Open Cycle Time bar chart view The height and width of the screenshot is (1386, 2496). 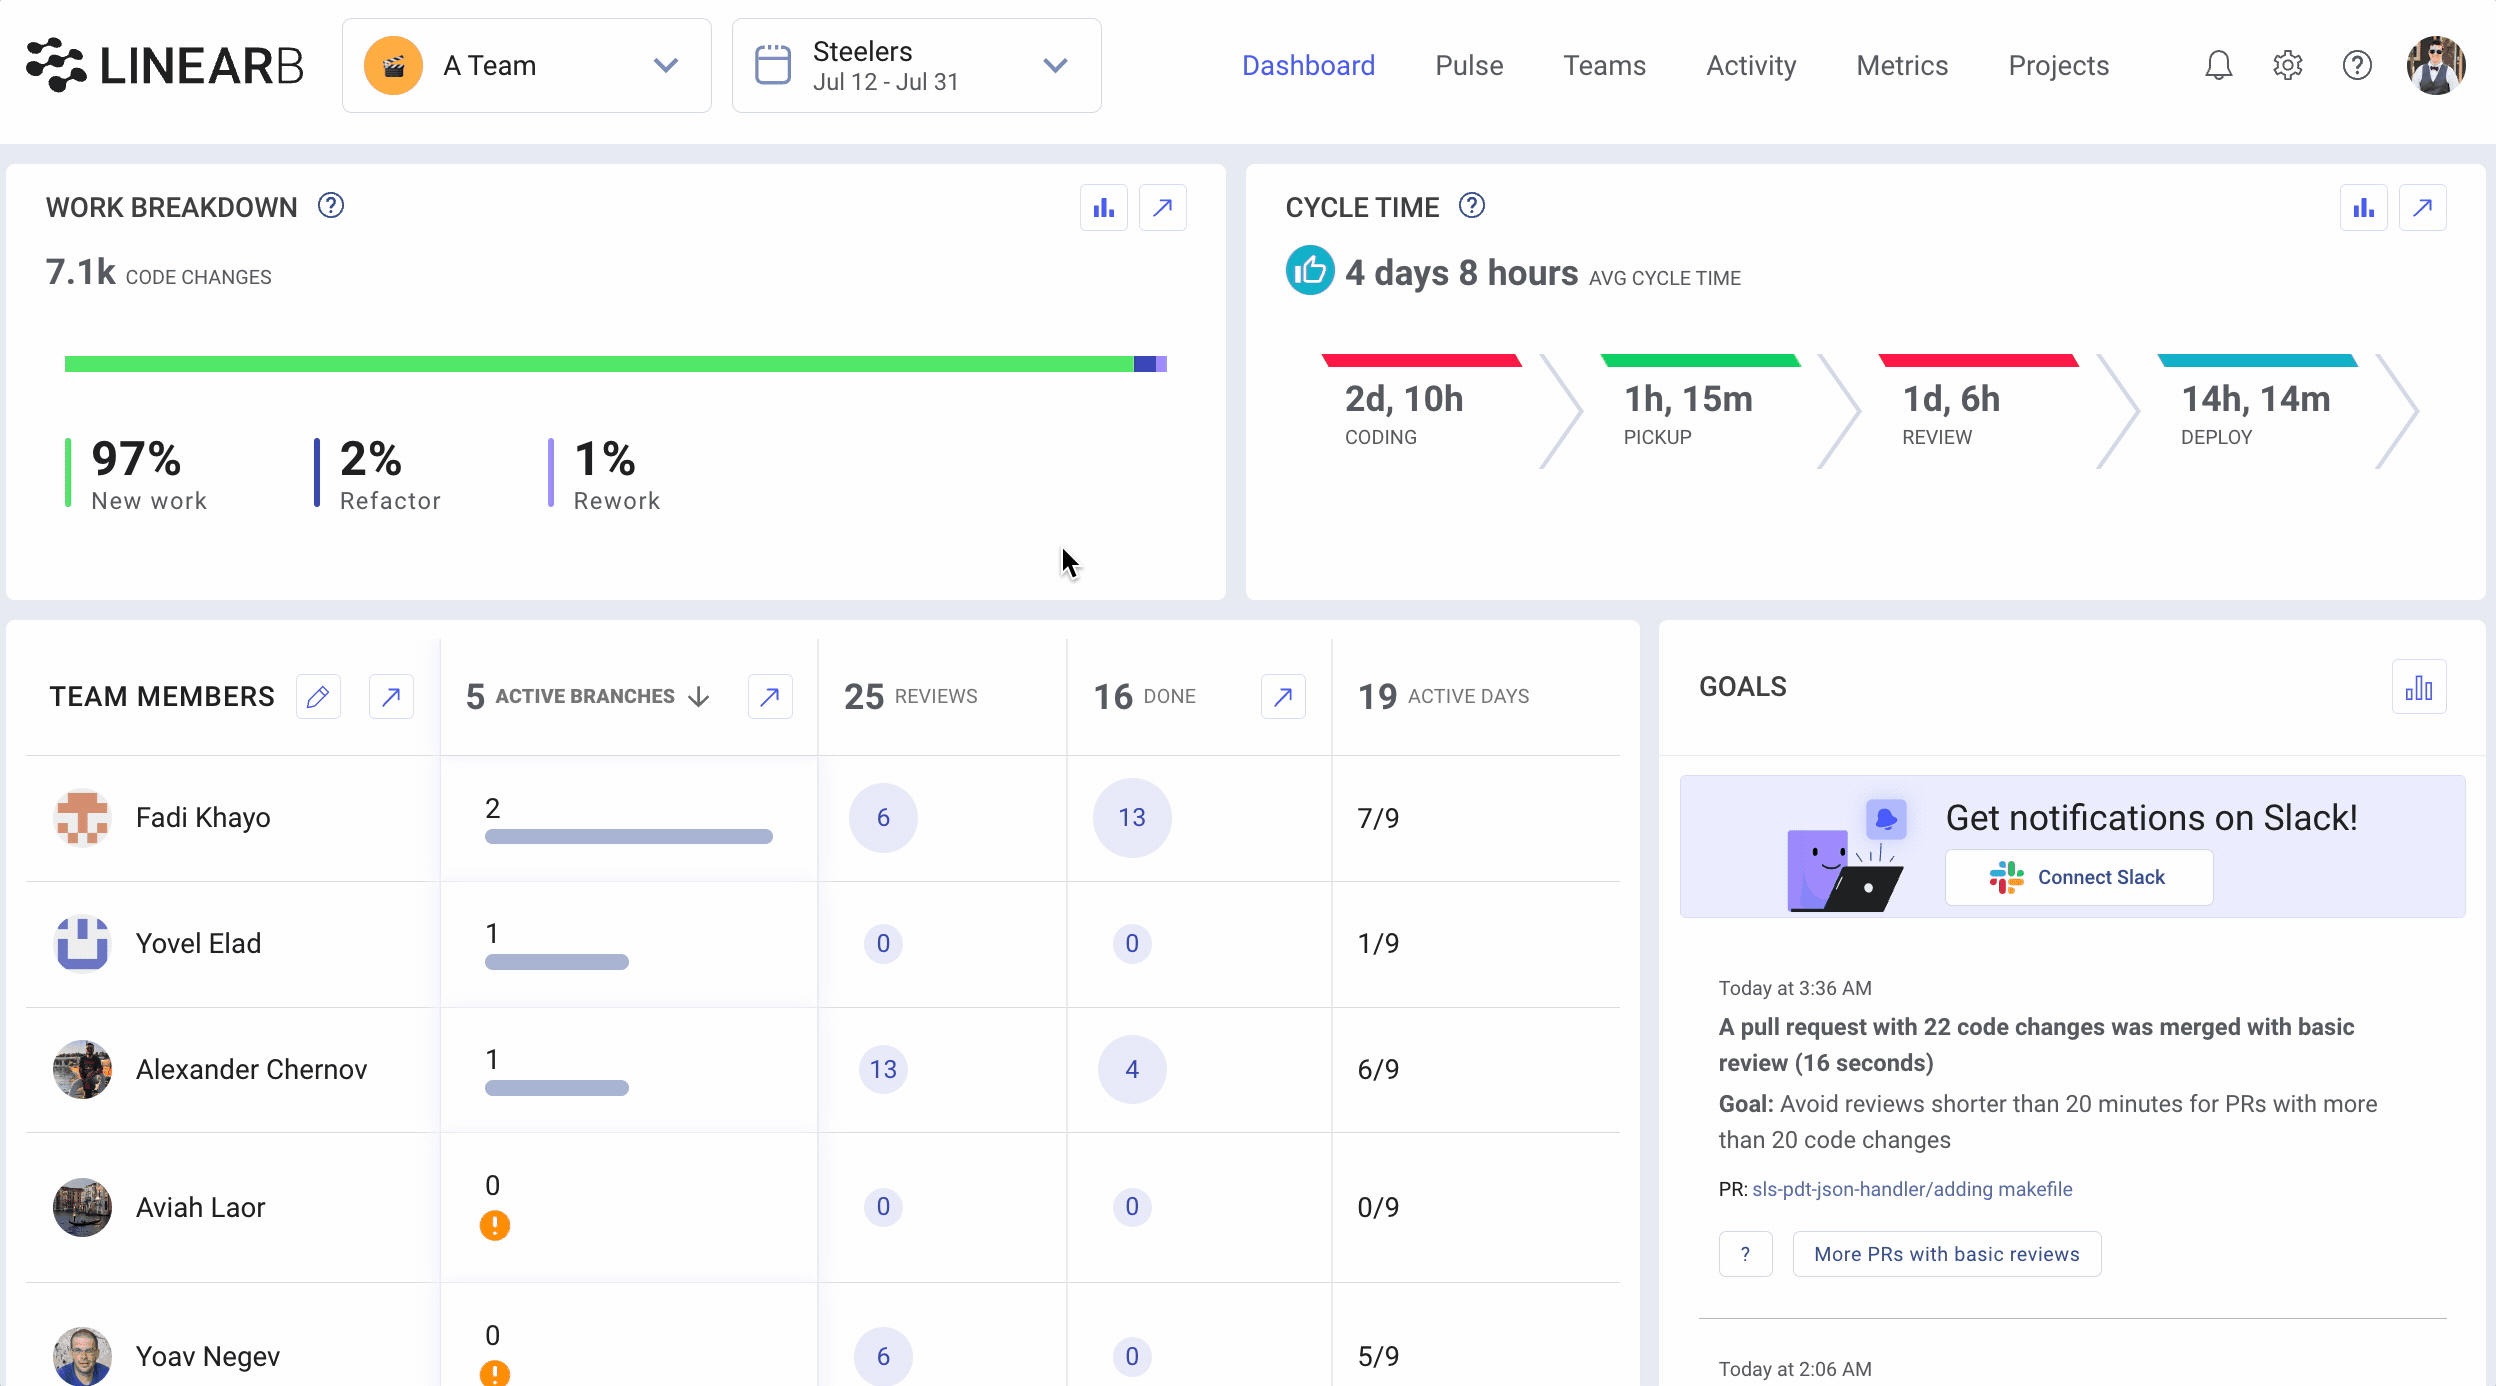click(x=2364, y=208)
